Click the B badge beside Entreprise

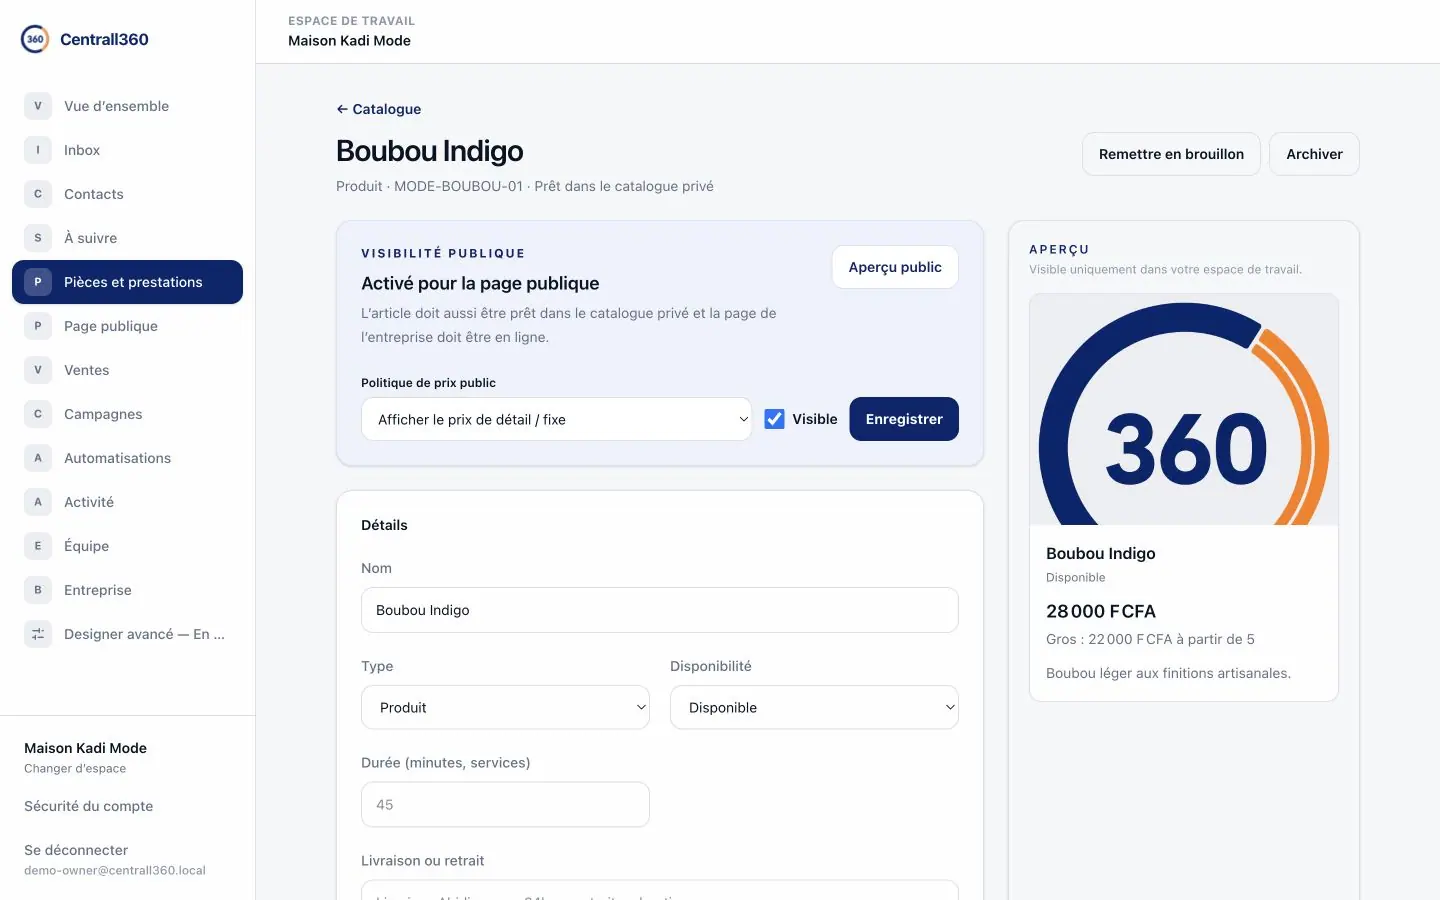pyautogui.click(x=38, y=590)
